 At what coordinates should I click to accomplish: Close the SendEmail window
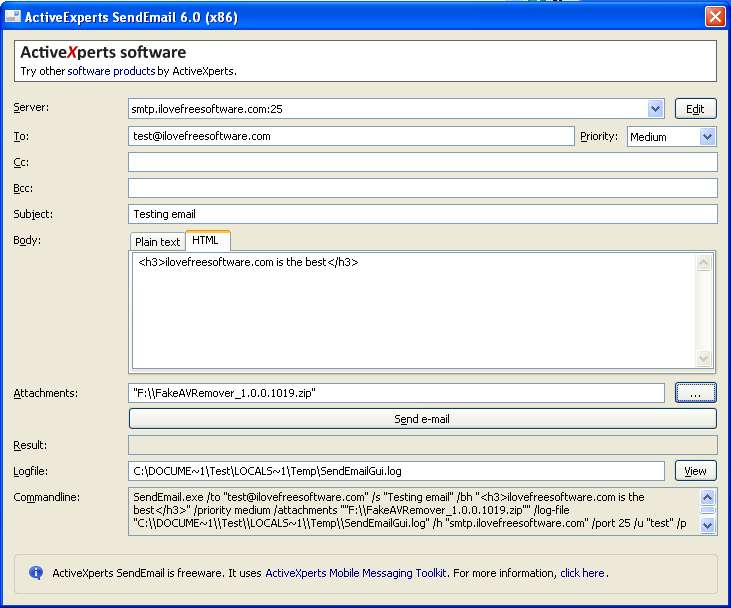[714, 16]
